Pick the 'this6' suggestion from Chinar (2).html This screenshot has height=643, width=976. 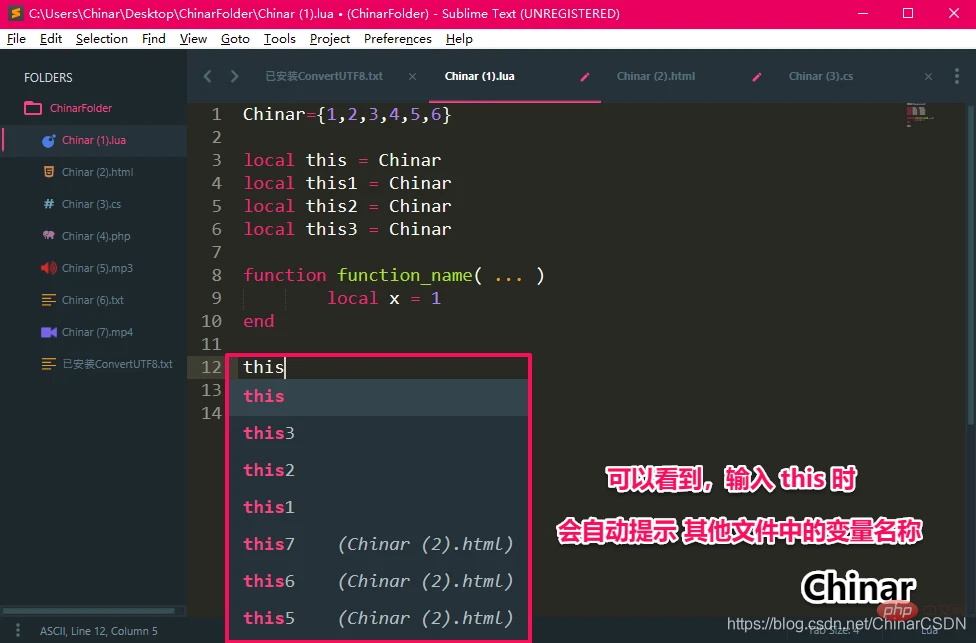[378, 581]
